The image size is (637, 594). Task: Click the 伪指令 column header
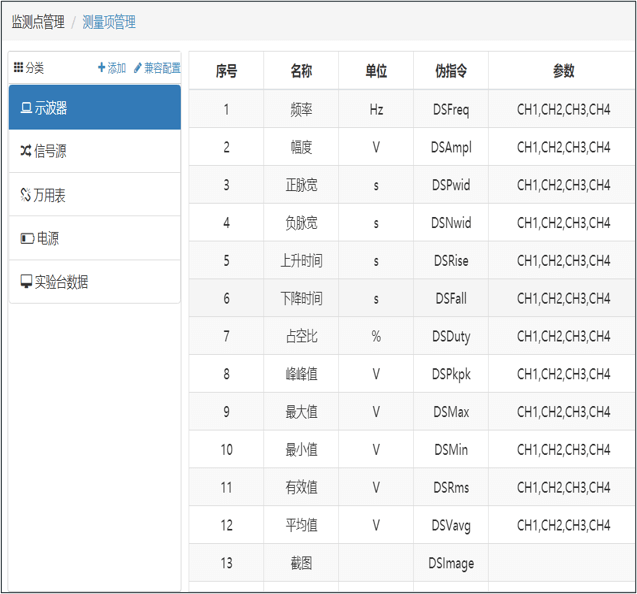click(450, 71)
